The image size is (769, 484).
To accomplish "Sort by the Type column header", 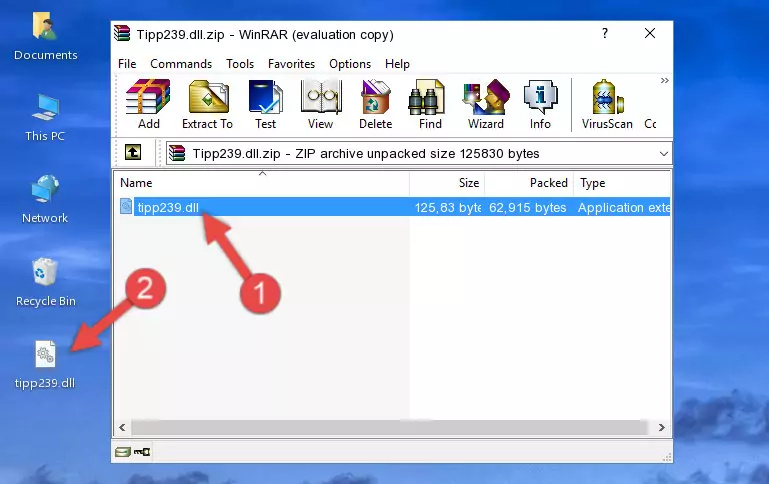I will 622,183.
